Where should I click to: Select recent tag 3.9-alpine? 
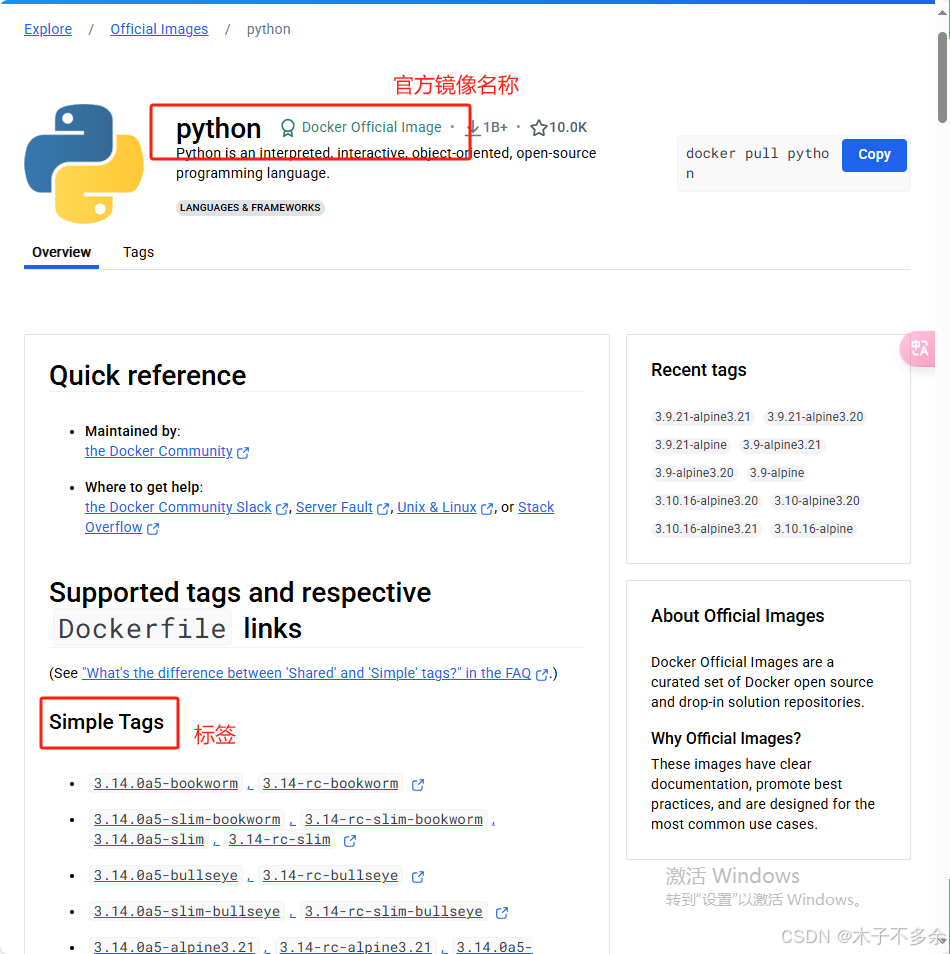pos(777,473)
